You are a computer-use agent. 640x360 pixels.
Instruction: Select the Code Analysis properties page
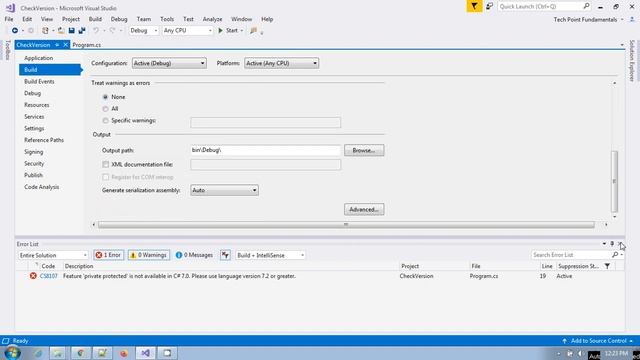point(42,187)
